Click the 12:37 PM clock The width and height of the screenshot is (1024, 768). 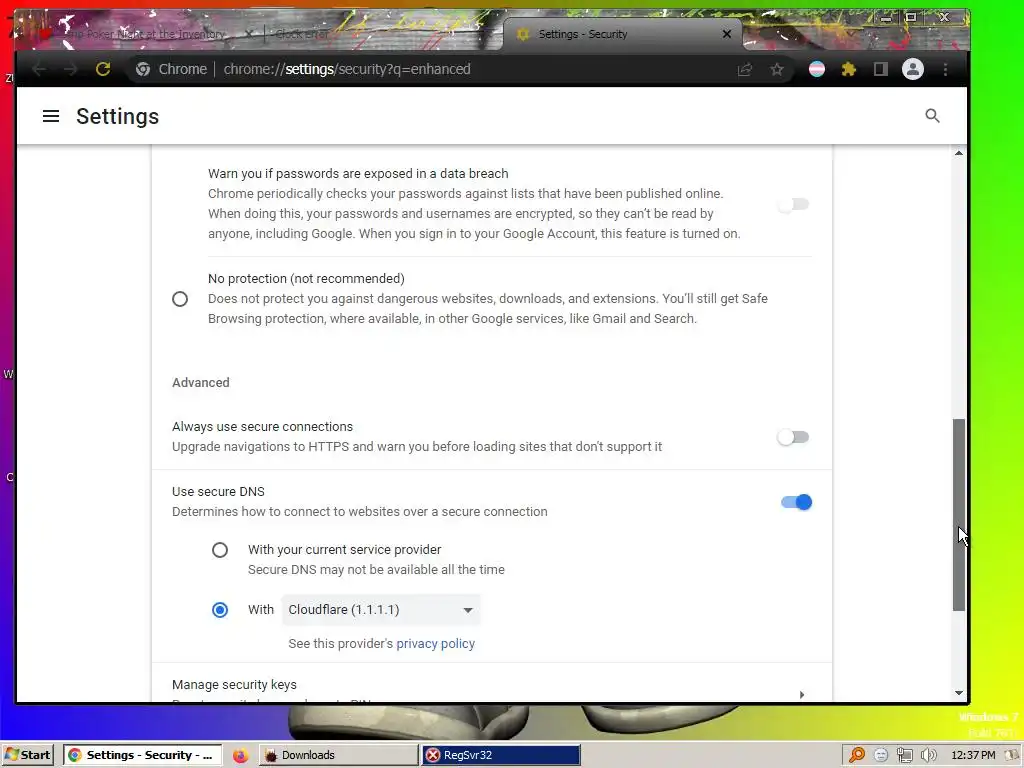click(x=973, y=755)
